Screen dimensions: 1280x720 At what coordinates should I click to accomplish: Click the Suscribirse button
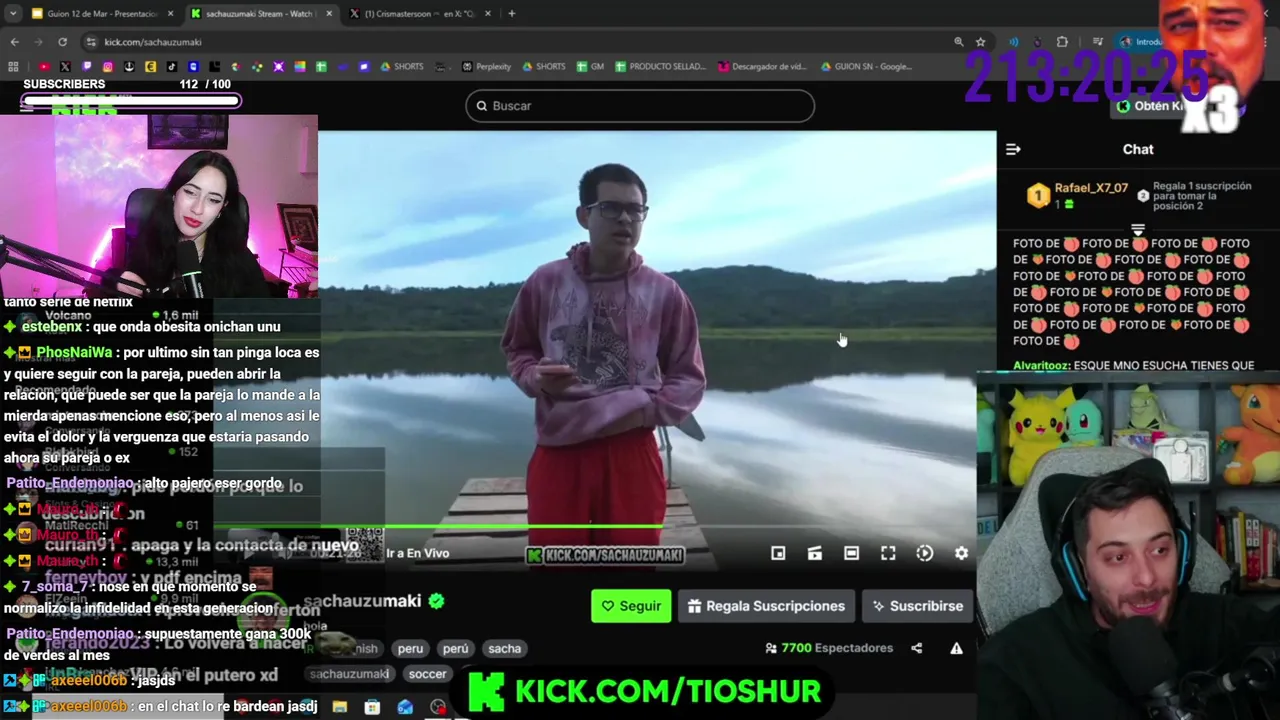pos(918,606)
